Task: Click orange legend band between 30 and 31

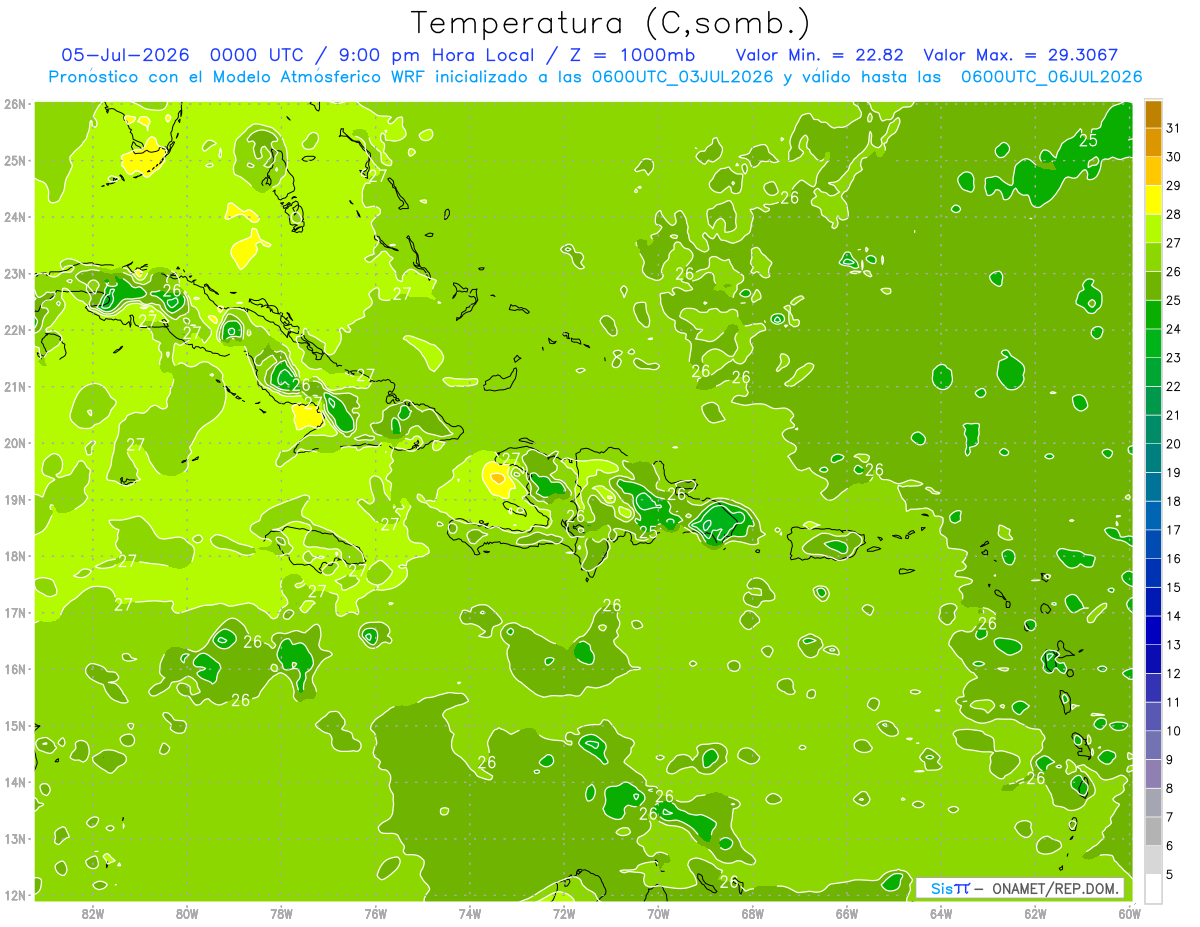Action: point(1153,143)
